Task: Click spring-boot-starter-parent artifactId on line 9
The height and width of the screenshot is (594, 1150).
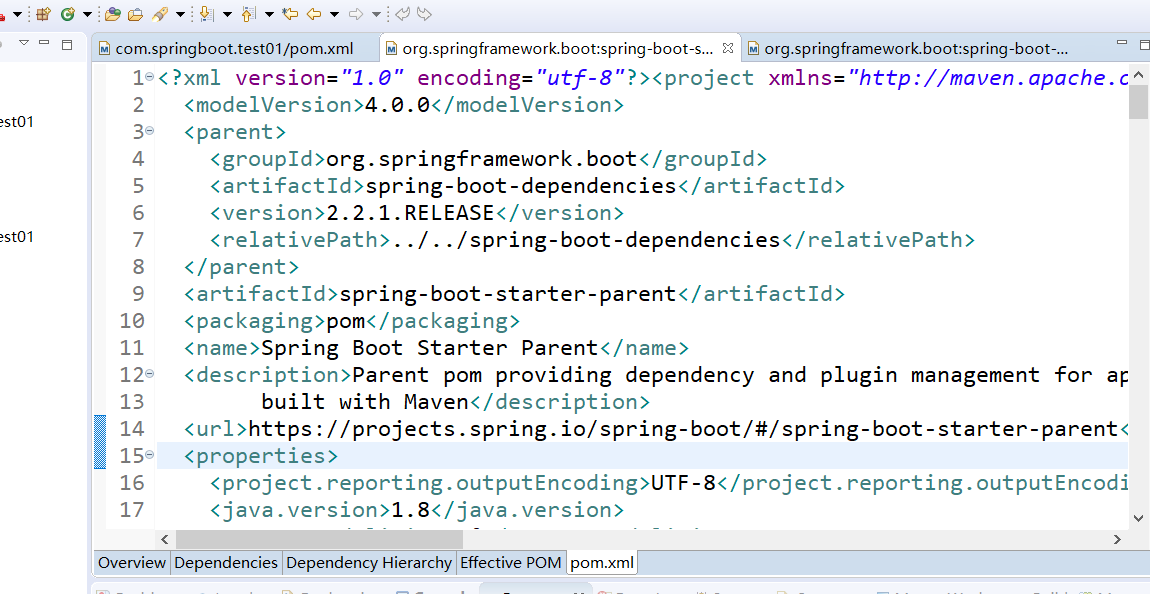Action: coord(508,294)
